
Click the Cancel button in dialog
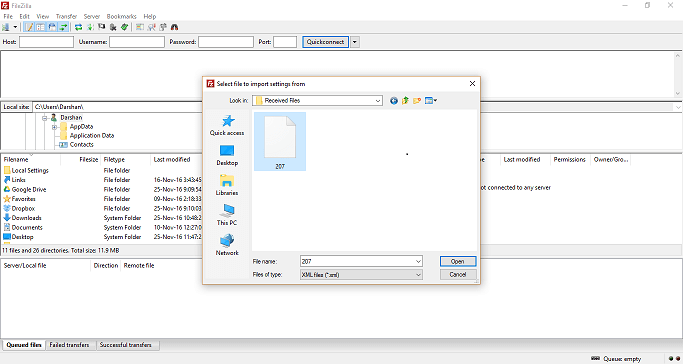click(458, 275)
